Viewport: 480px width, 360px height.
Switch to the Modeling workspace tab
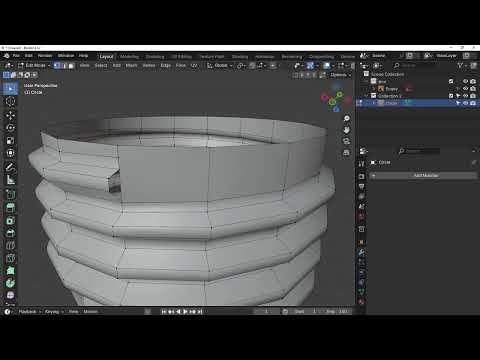(x=129, y=57)
